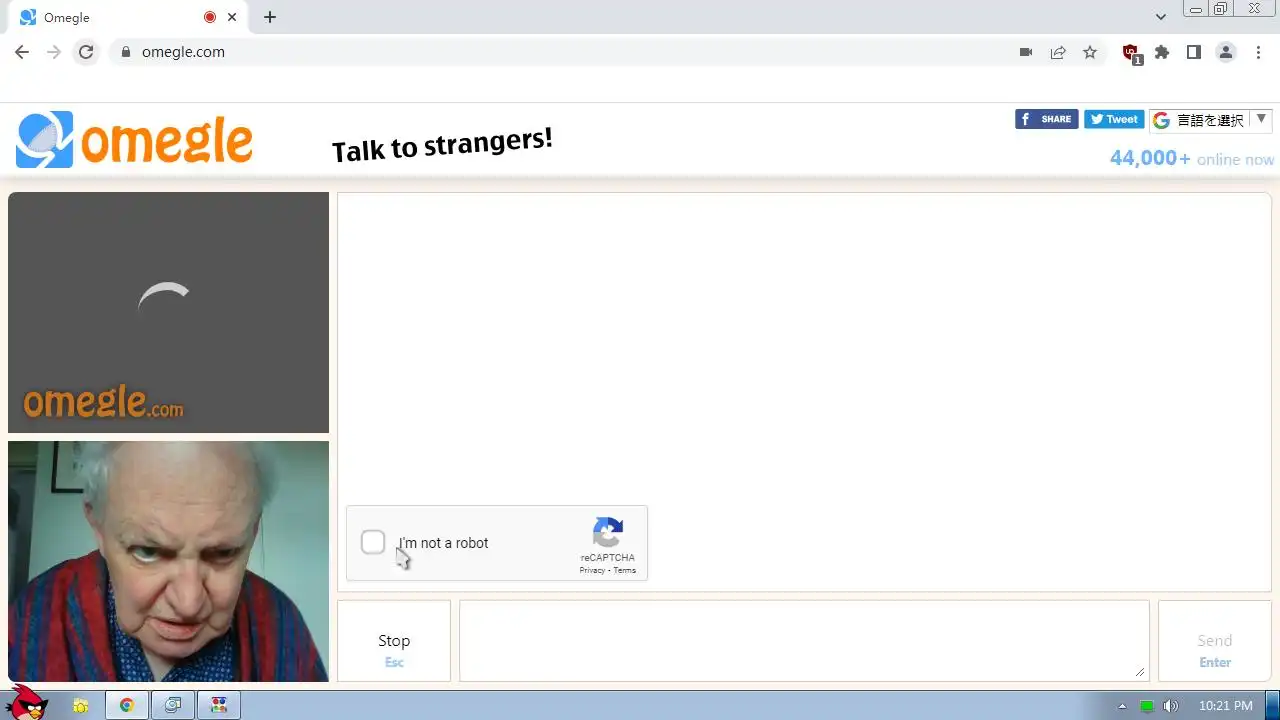Share Omegle on Facebook

pyautogui.click(x=1046, y=119)
